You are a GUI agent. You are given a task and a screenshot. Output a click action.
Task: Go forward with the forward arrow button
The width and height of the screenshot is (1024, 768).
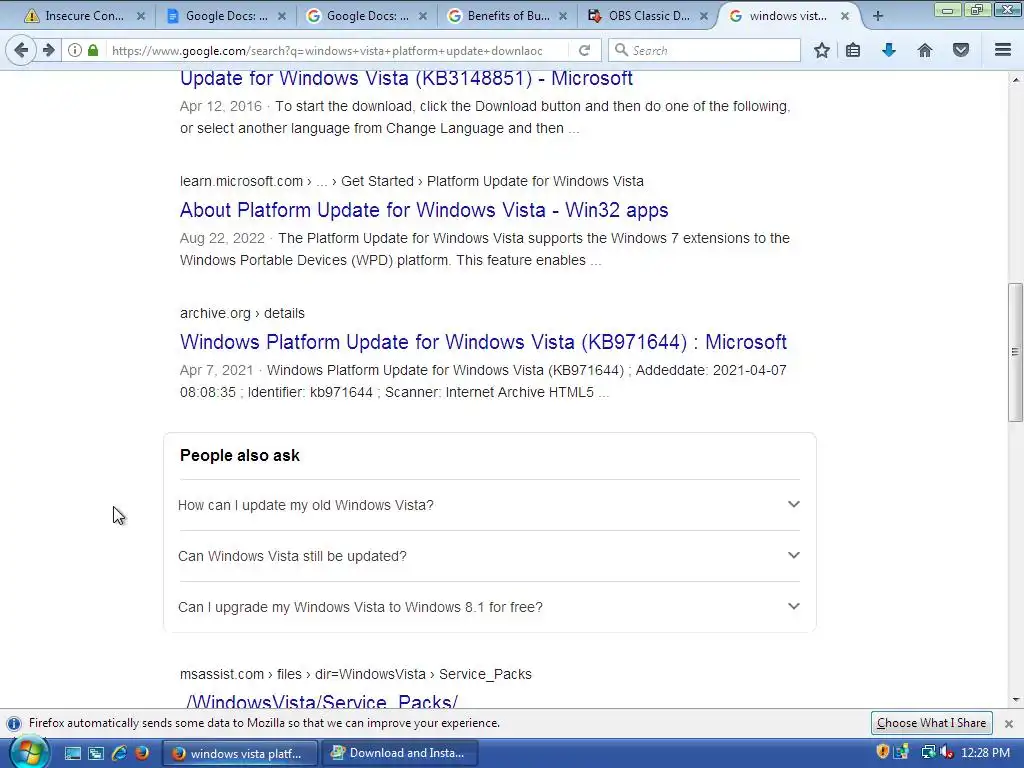48,50
